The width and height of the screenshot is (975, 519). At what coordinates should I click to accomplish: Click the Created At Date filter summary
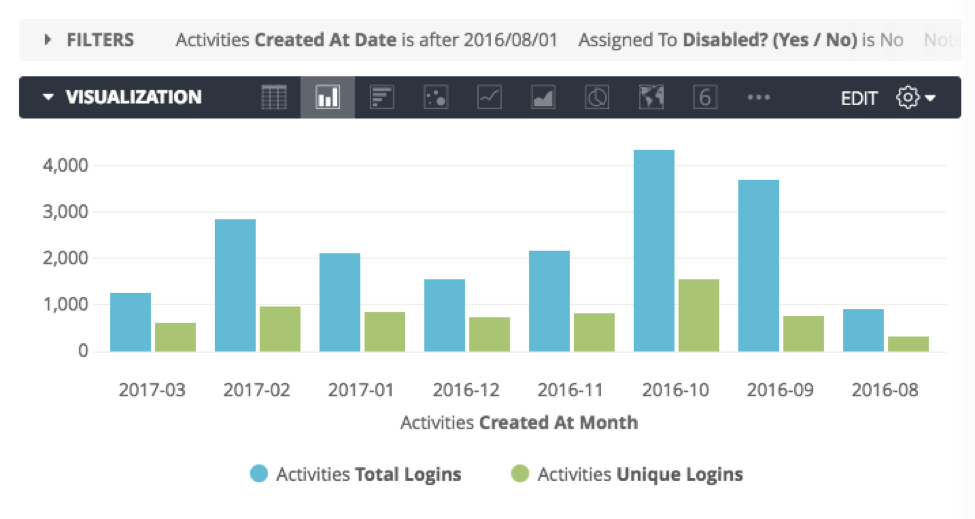coord(366,40)
